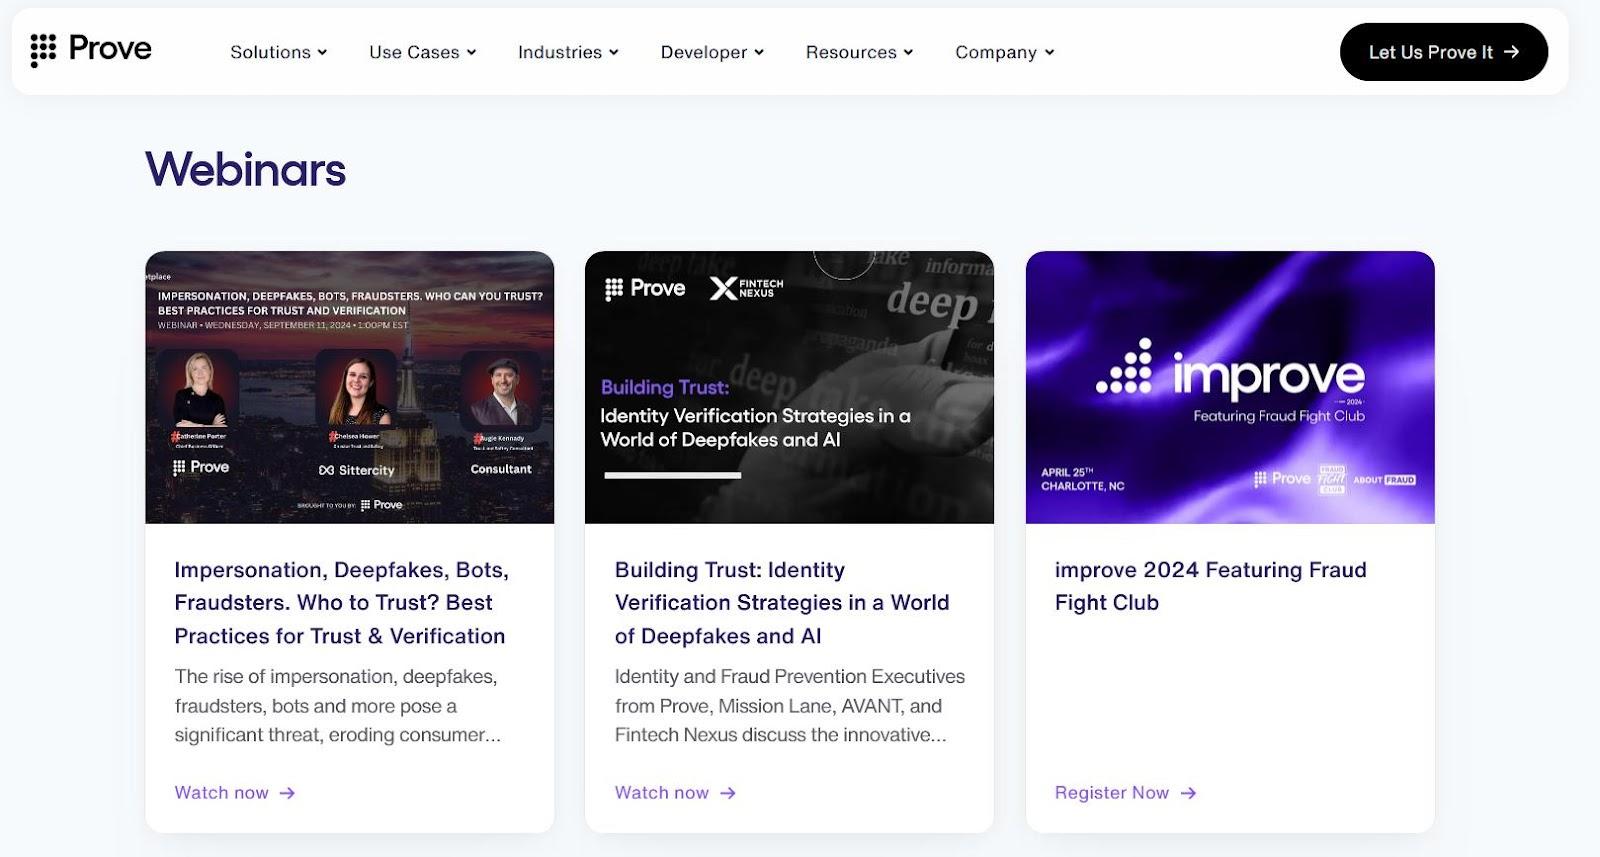1600x857 pixels.
Task: Click improve 2024 Featuring Fraud Fight Club title
Action: (x=1210, y=586)
